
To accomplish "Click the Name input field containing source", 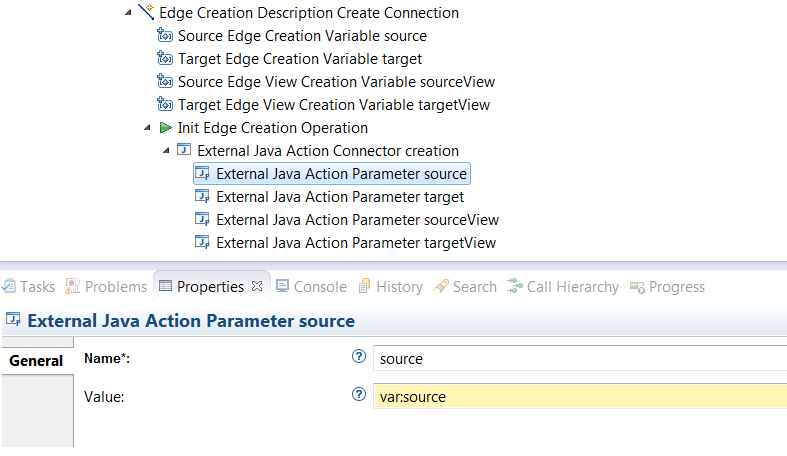I will [x=580, y=358].
